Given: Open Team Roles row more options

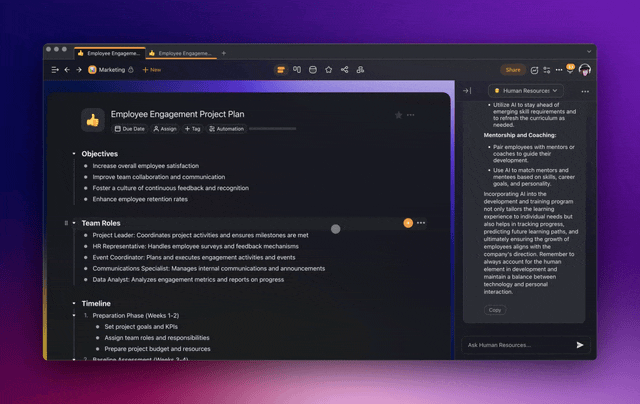Looking at the screenshot, I should tap(421, 223).
